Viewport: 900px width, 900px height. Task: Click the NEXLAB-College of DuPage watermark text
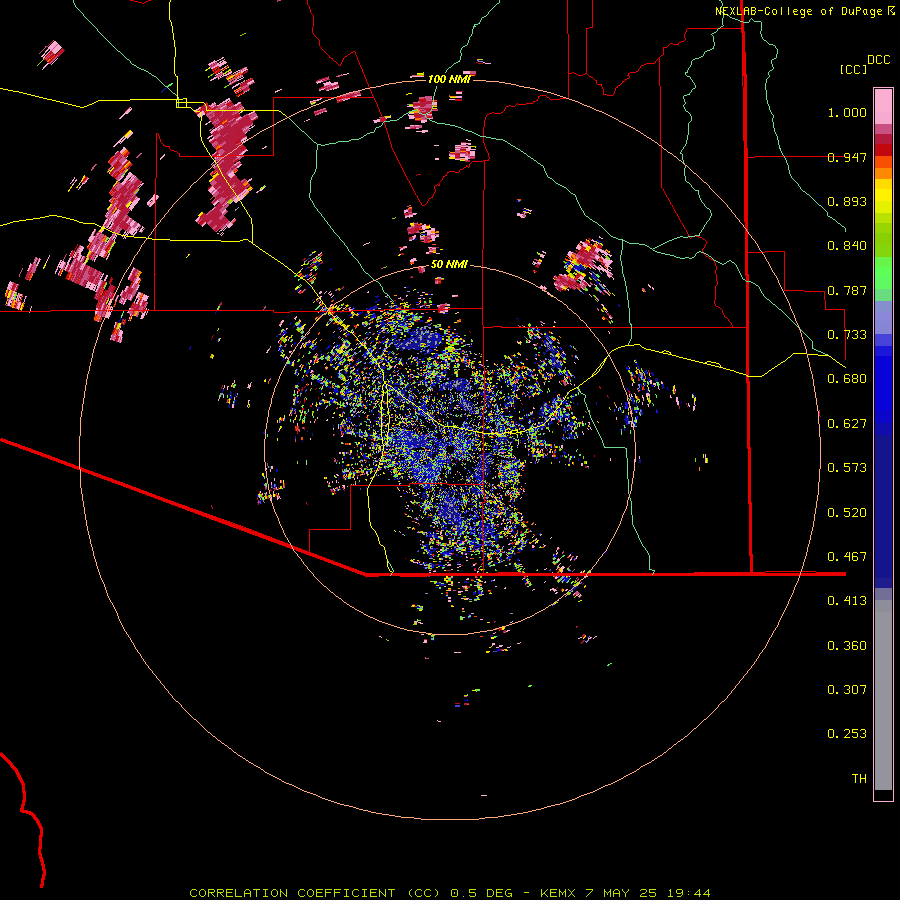(804, 11)
